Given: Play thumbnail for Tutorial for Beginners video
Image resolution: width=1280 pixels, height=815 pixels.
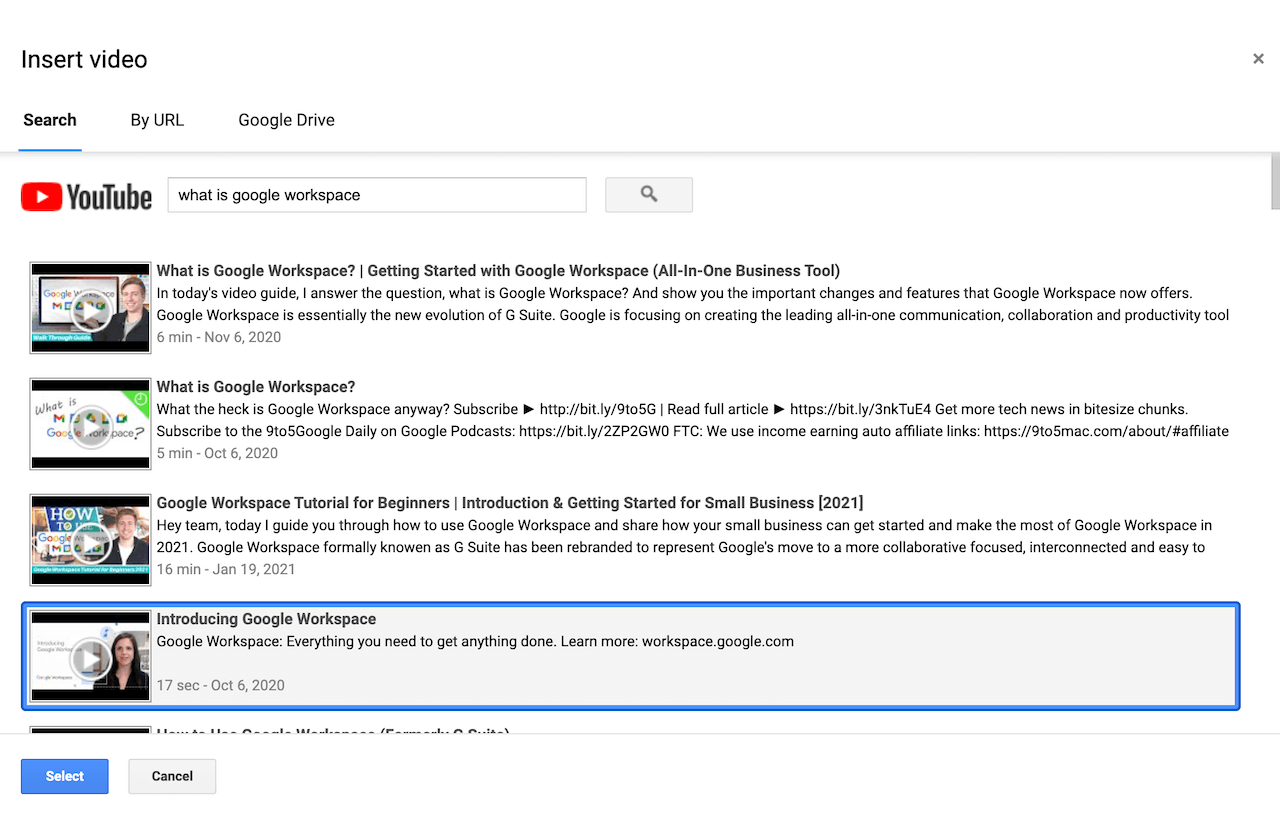Looking at the screenshot, I should click(91, 540).
